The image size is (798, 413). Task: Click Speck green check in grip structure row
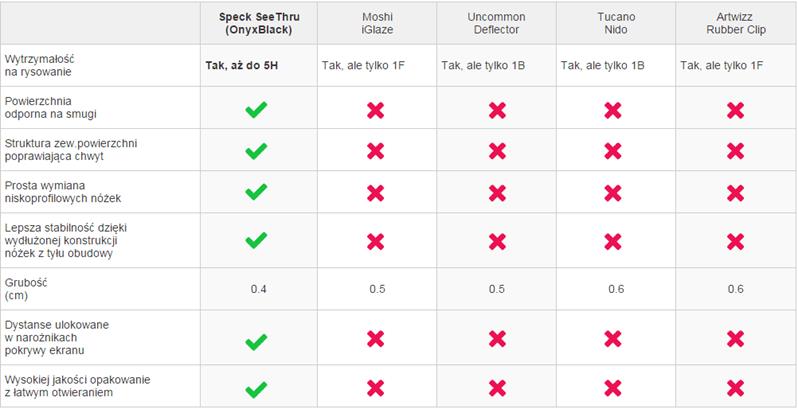click(x=256, y=151)
